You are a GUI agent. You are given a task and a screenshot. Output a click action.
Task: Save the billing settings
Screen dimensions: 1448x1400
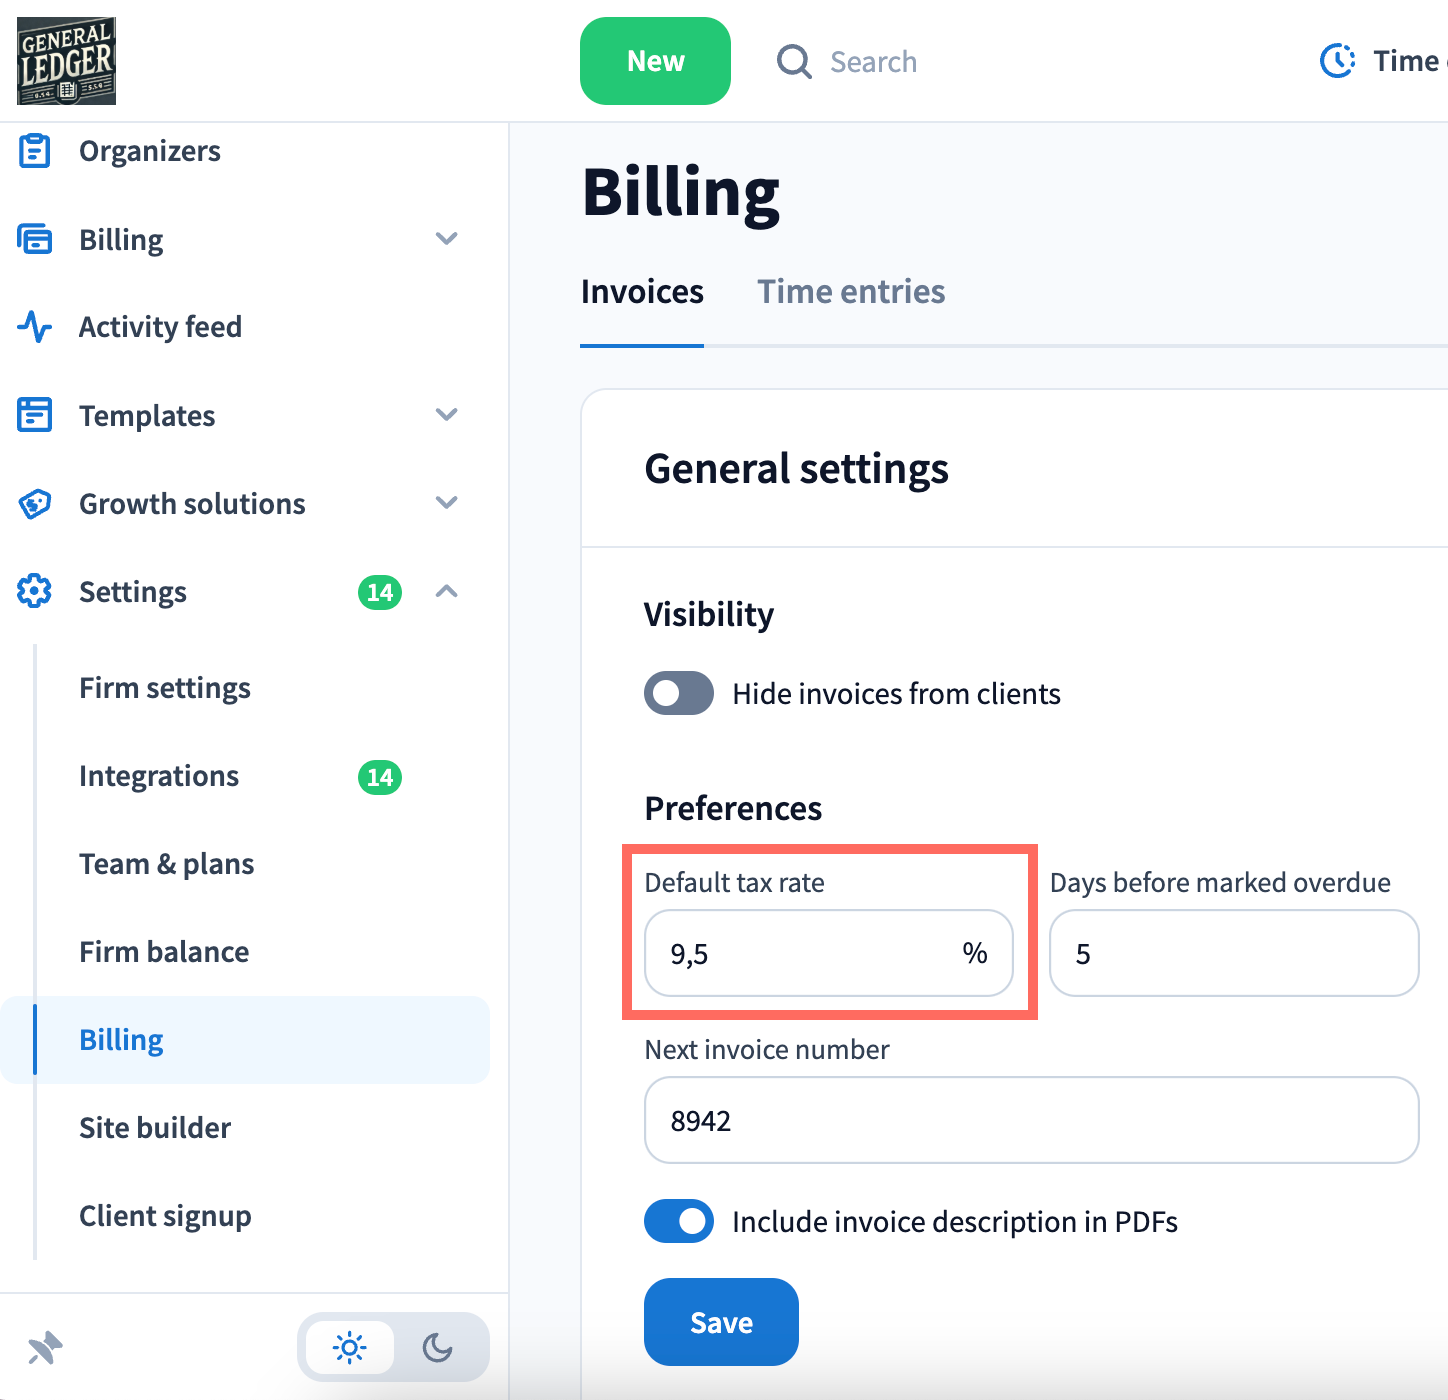pyautogui.click(x=721, y=1322)
